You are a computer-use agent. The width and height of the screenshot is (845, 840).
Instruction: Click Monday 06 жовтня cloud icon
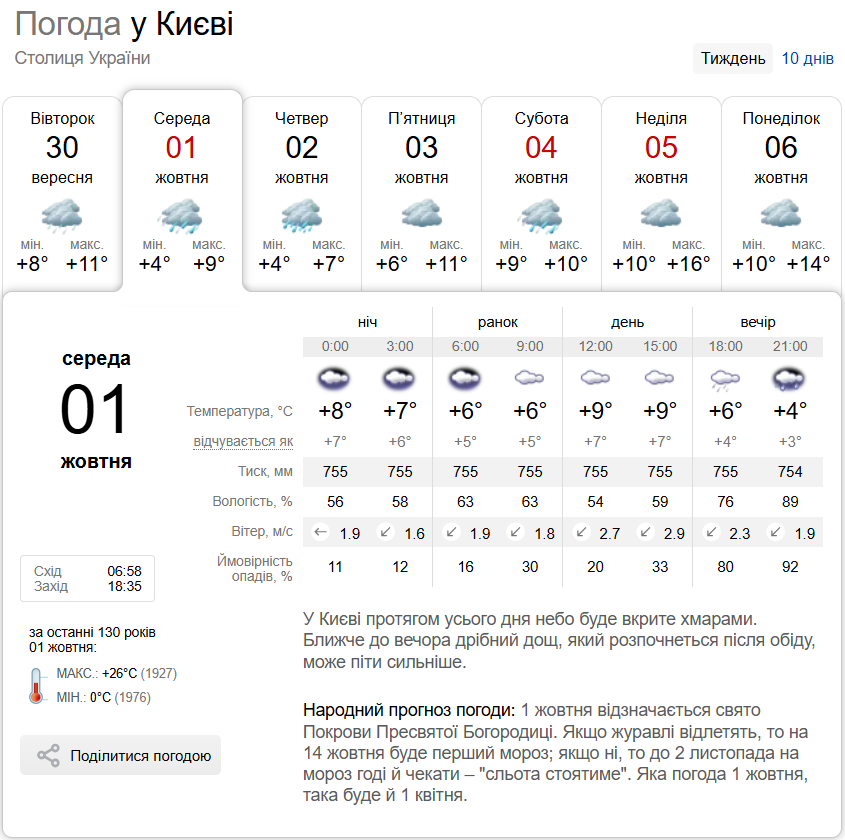click(781, 214)
